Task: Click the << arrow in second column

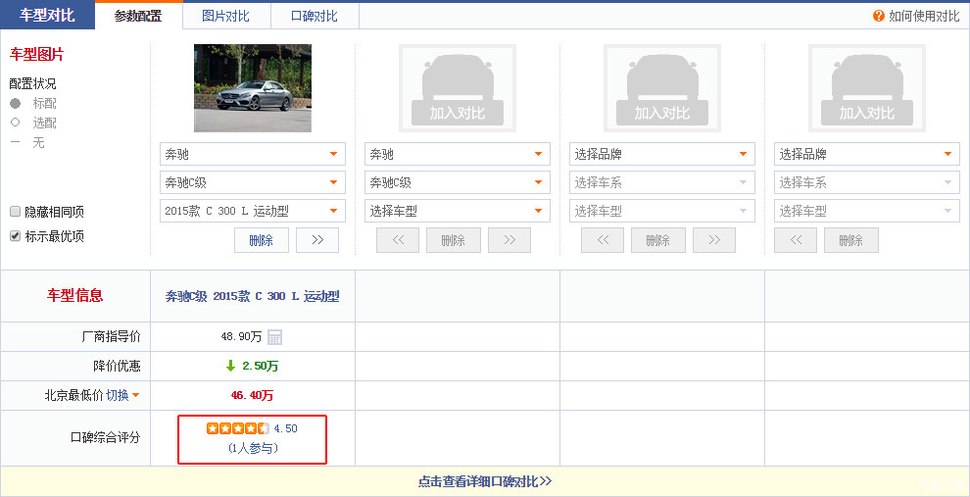Action: (398, 240)
